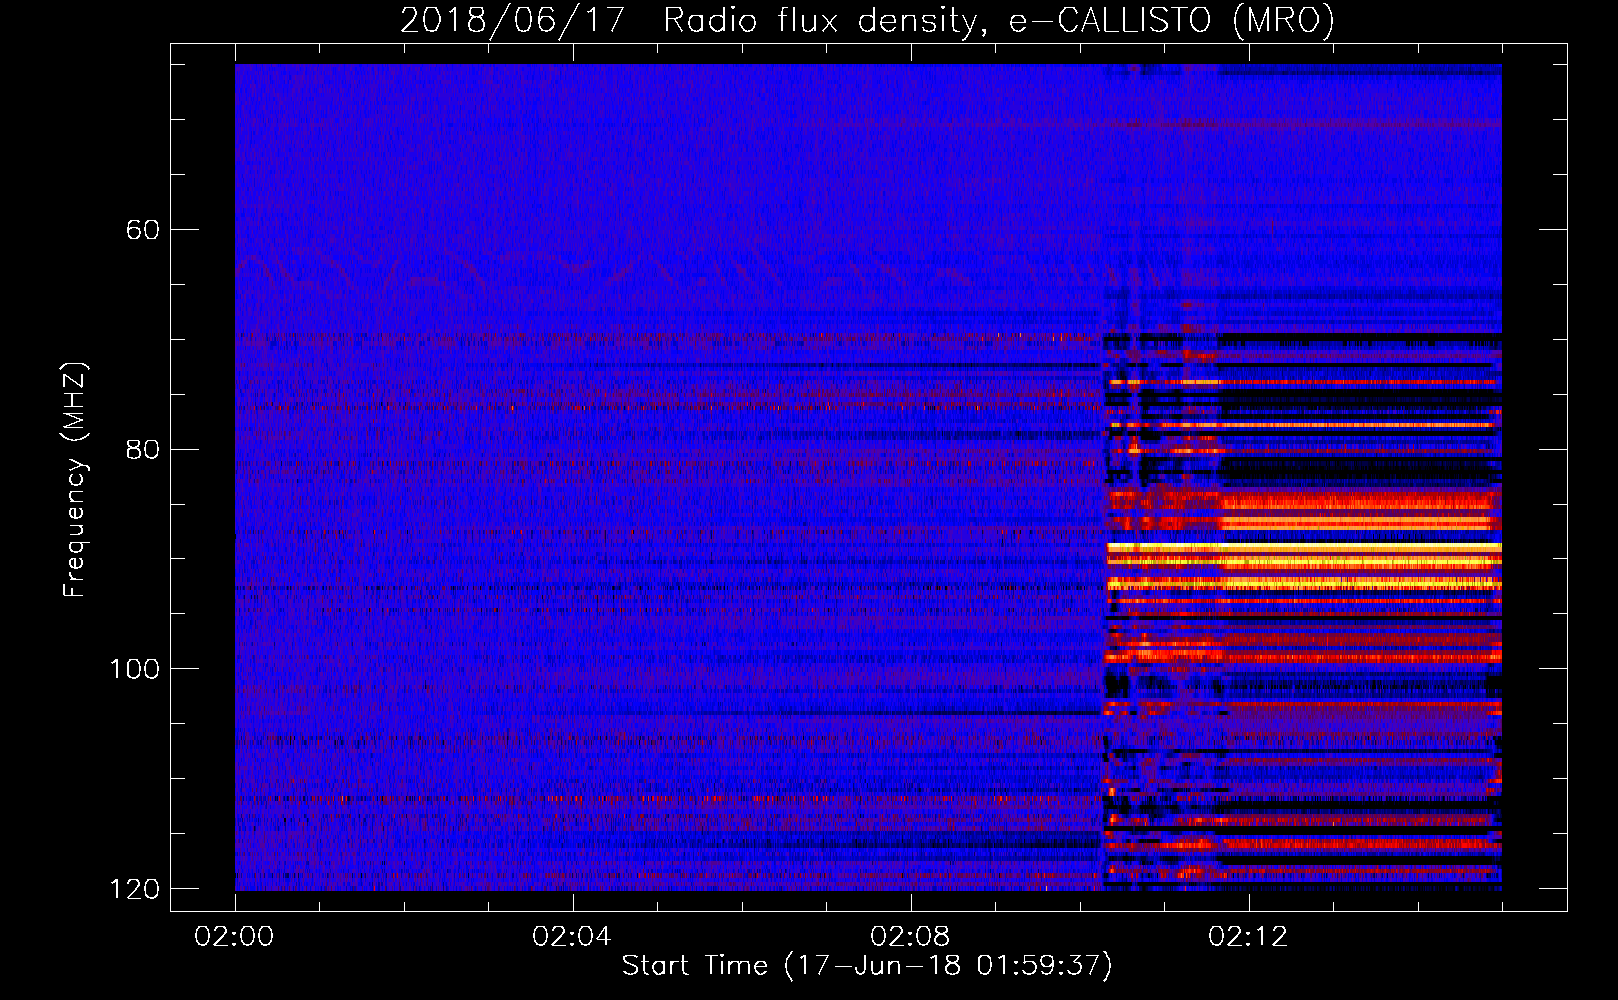
Task: Click the 120 frequency tick label
Action: point(134,888)
